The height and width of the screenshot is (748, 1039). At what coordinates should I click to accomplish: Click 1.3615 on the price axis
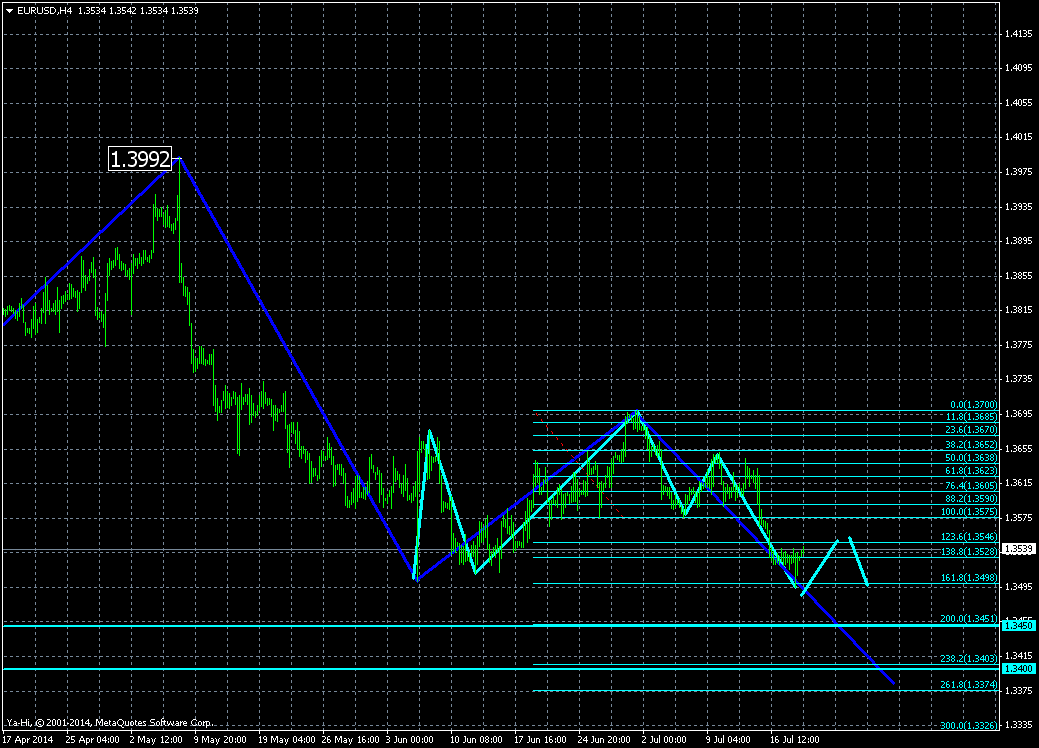click(x=1019, y=483)
